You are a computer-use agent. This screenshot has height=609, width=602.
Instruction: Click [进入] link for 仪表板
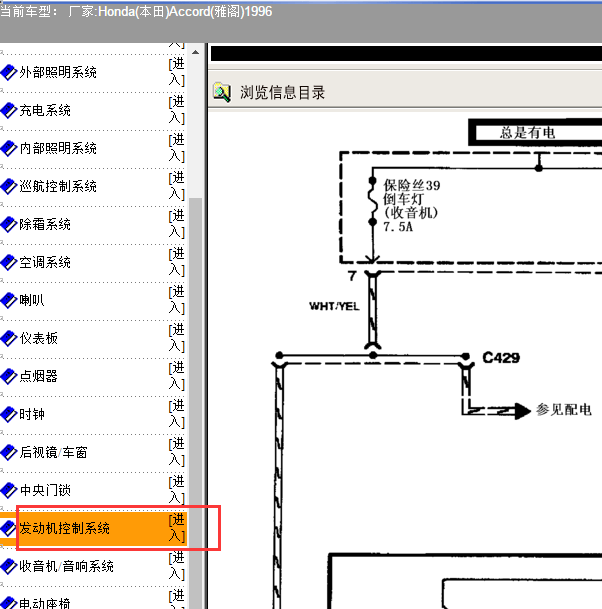coord(177,338)
